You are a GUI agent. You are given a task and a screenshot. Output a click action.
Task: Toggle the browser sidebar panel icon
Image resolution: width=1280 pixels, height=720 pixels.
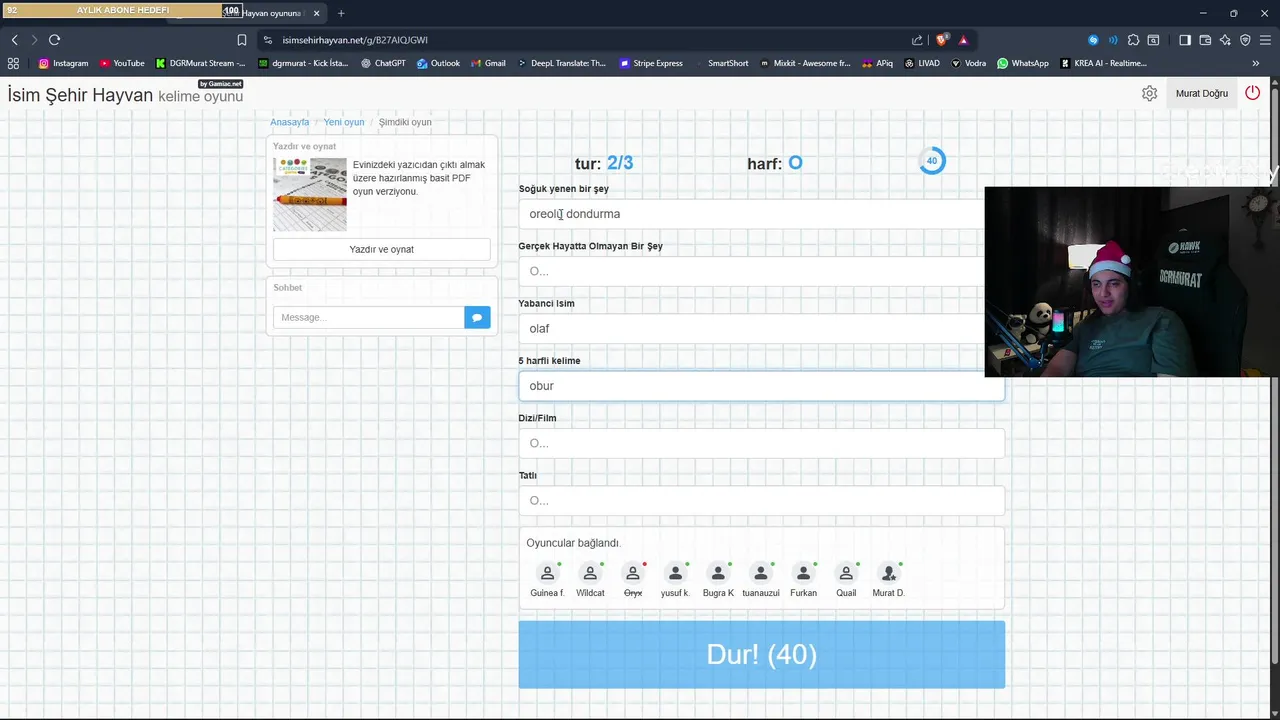click(x=1185, y=40)
